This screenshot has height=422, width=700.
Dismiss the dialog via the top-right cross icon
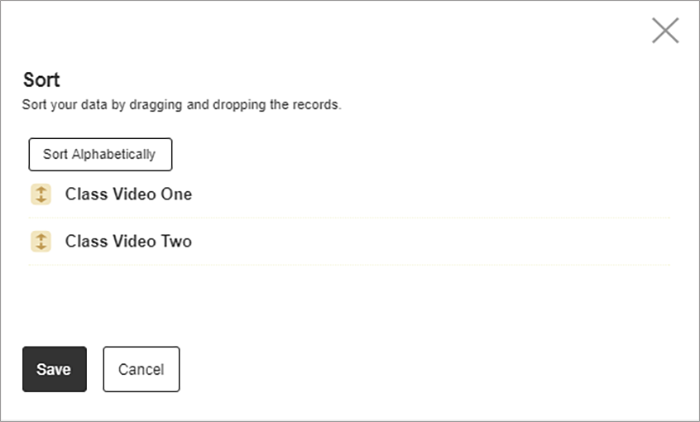click(x=665, y=30)
